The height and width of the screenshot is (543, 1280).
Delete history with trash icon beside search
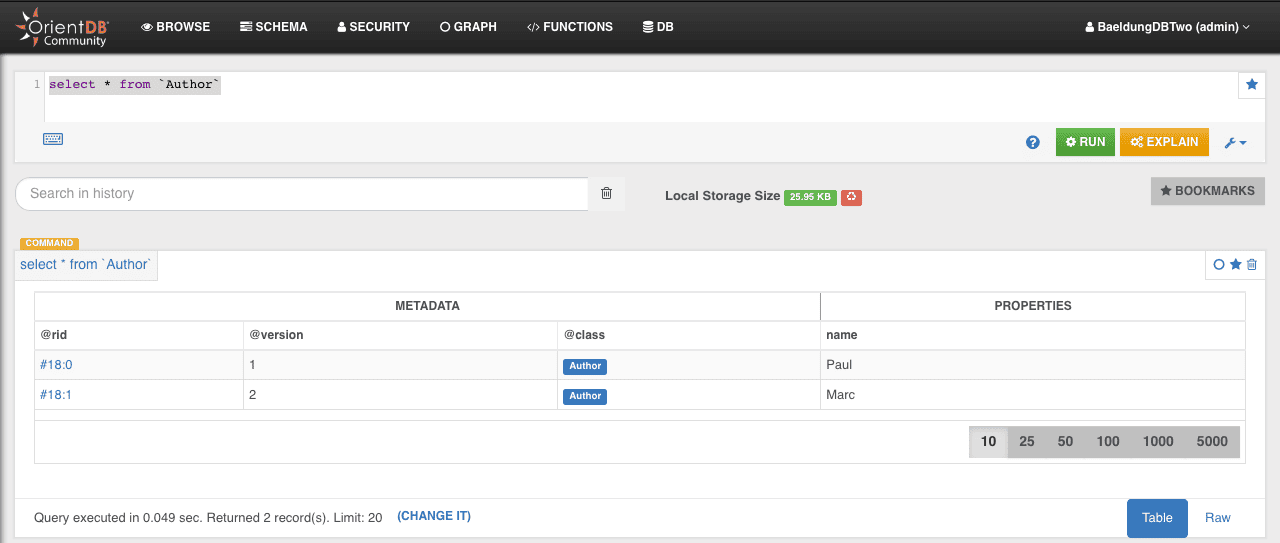click(606, 193)
